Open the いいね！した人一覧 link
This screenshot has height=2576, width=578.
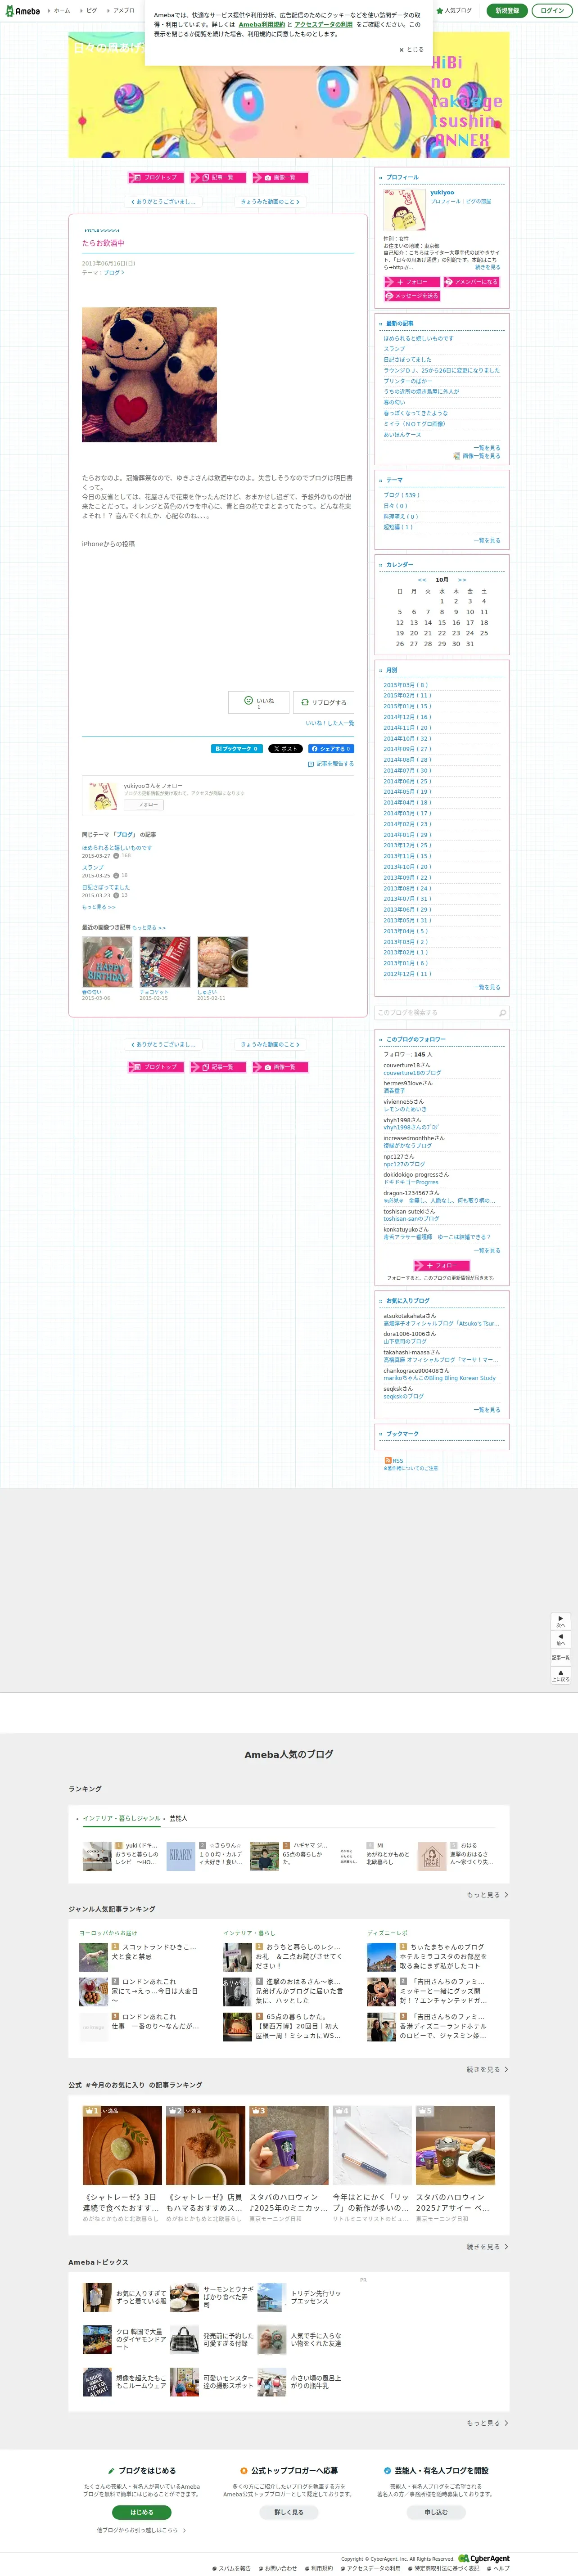330,723
